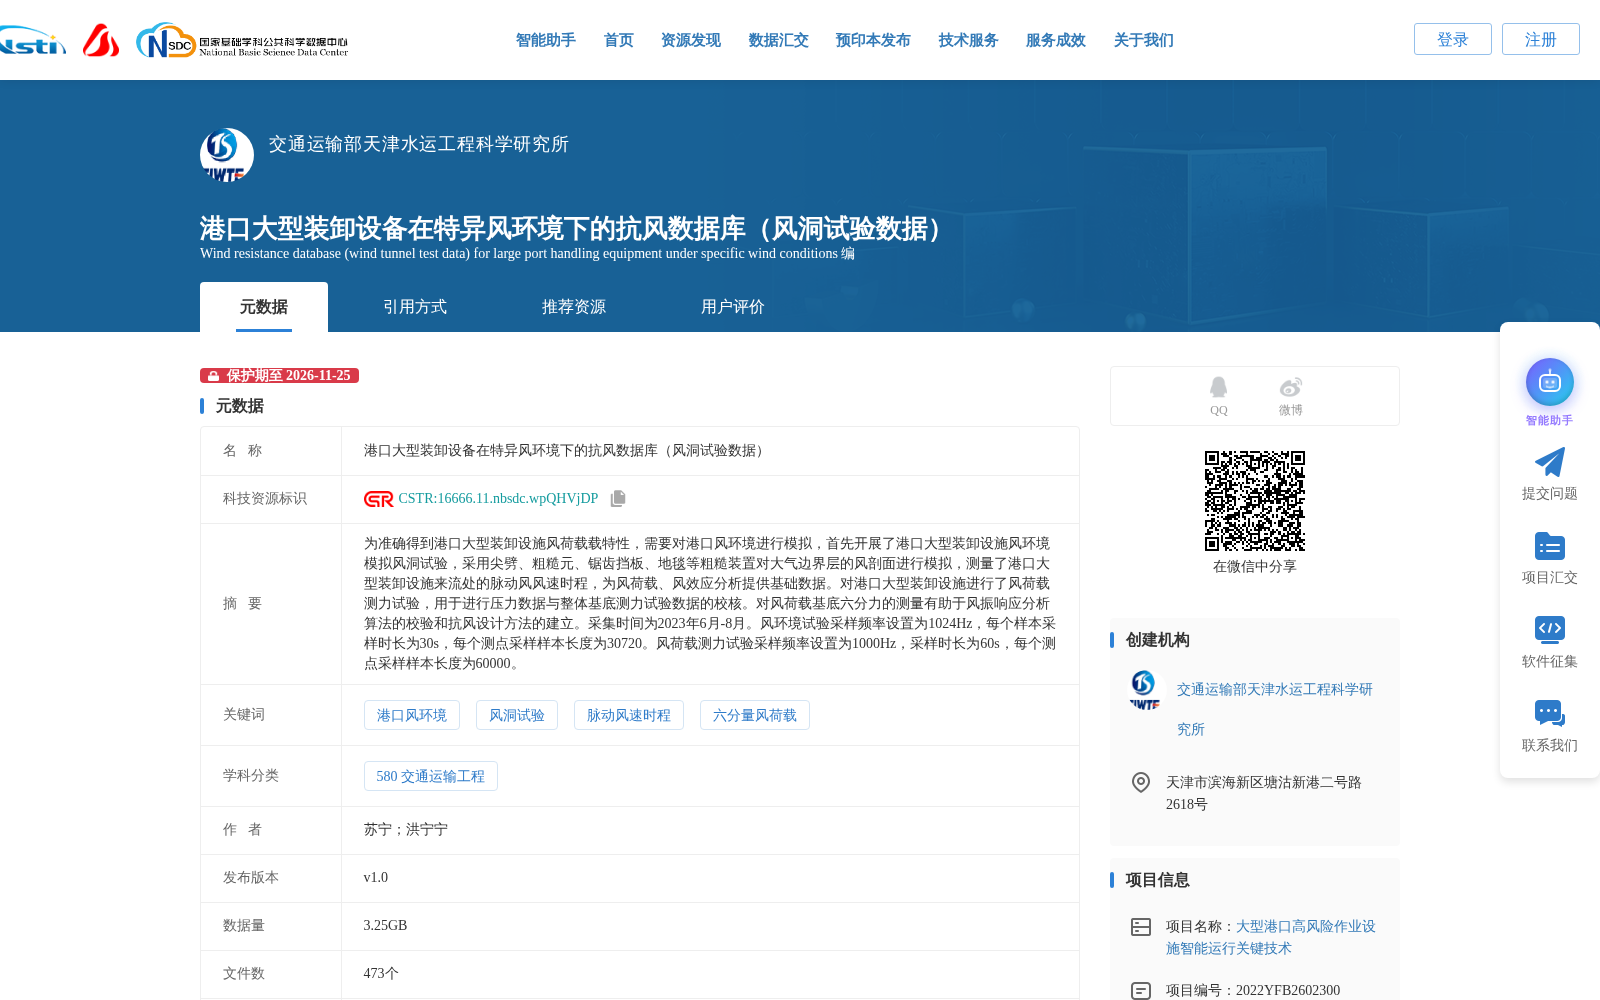Click the CSTR red logo icon

tap(378, 499)
